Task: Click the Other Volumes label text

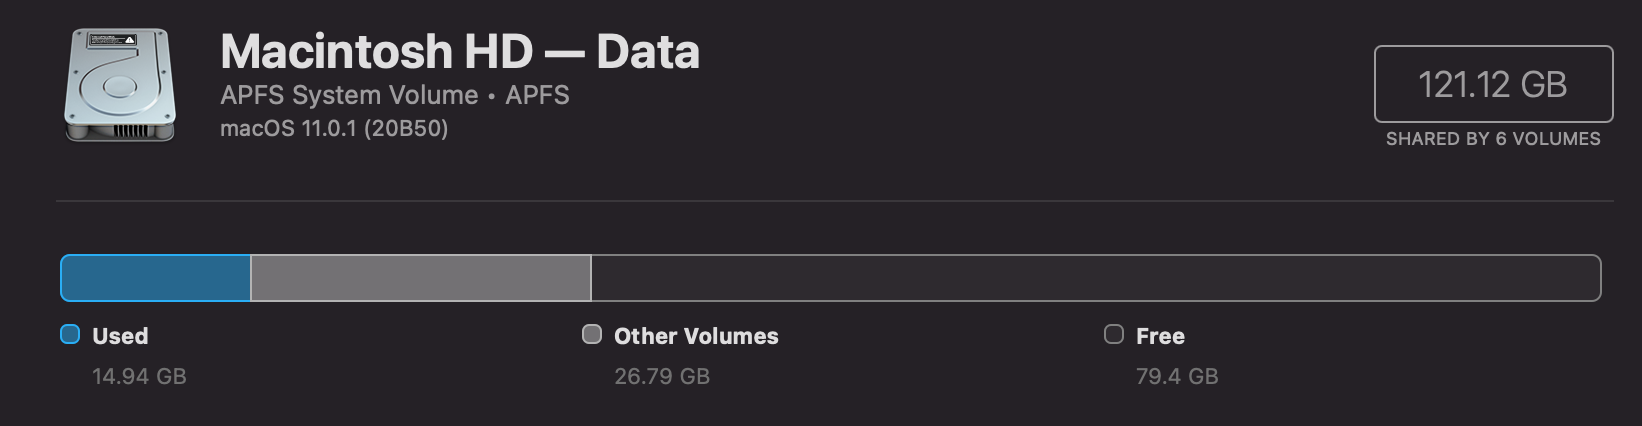Action: (696, 336)
